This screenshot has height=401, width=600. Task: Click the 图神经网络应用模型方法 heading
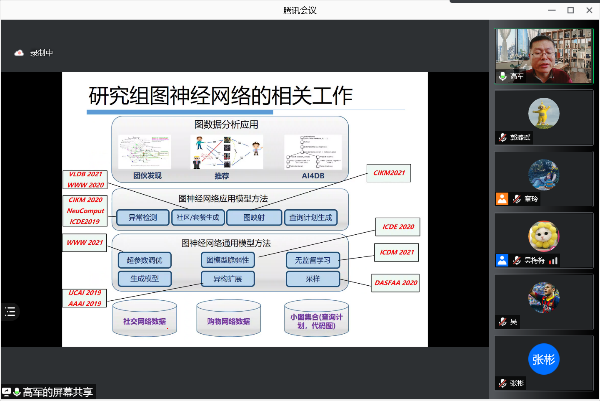(x=223, y=199)
